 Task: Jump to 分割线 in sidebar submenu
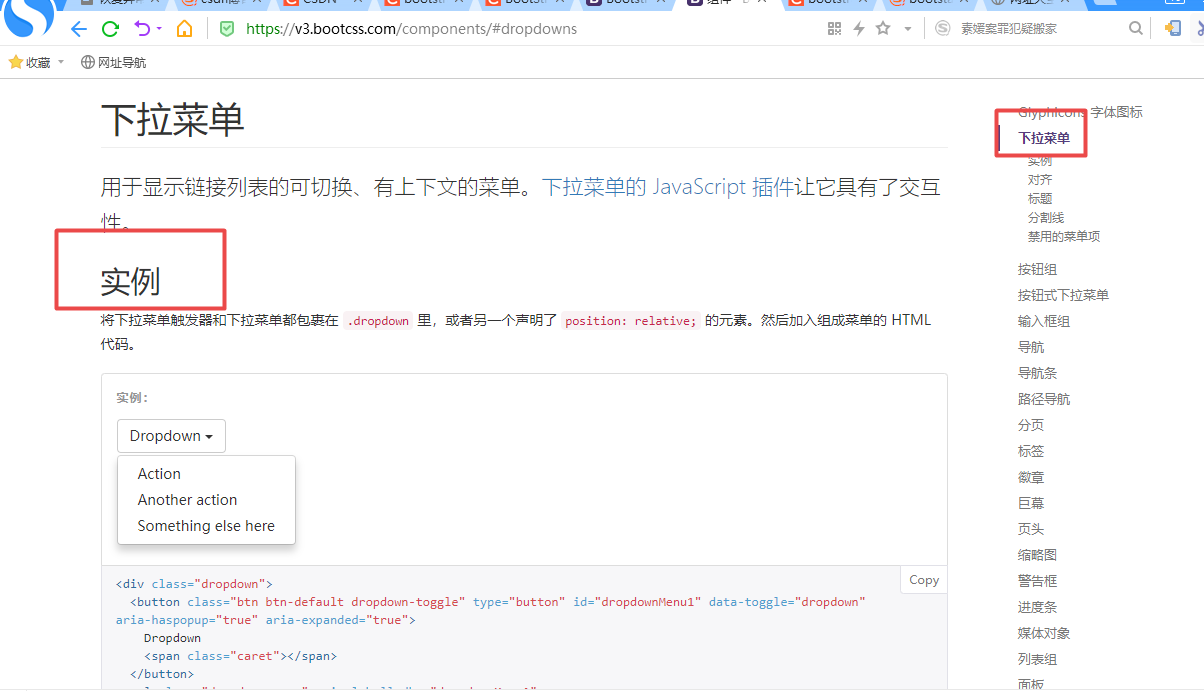tap(1046, 218)
